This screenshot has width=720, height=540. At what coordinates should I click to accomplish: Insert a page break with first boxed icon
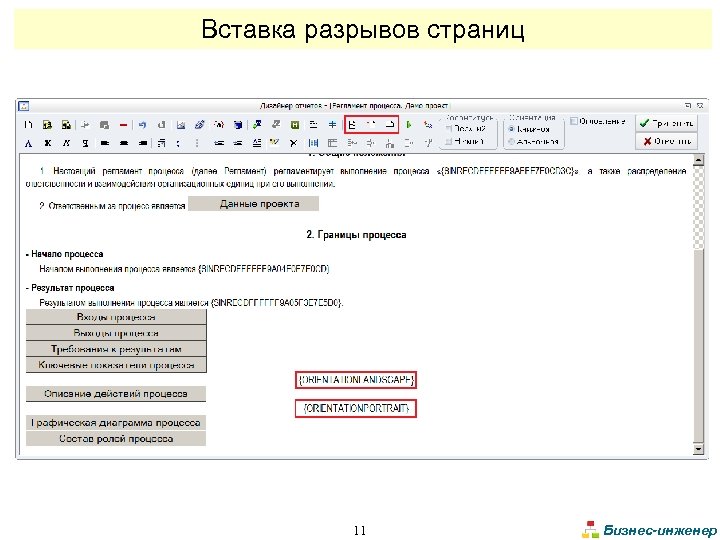tap(352, 124)
